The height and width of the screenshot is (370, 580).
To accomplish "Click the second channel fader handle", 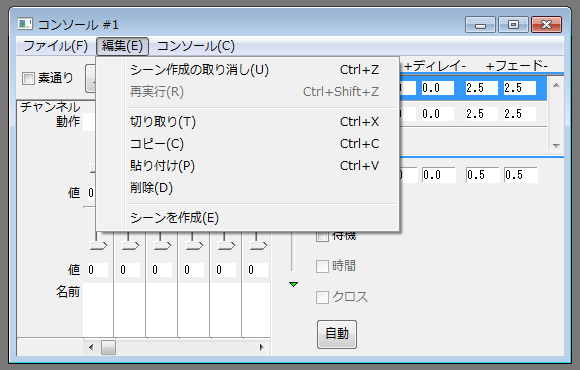I will [x=130, y=246].
